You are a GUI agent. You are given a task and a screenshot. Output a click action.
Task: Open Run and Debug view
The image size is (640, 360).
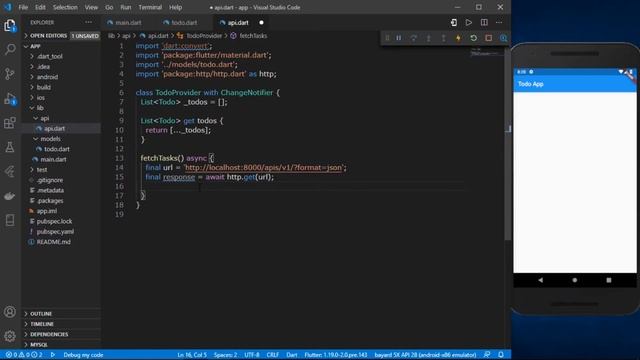pyautogui.click(x=10, y=98)
